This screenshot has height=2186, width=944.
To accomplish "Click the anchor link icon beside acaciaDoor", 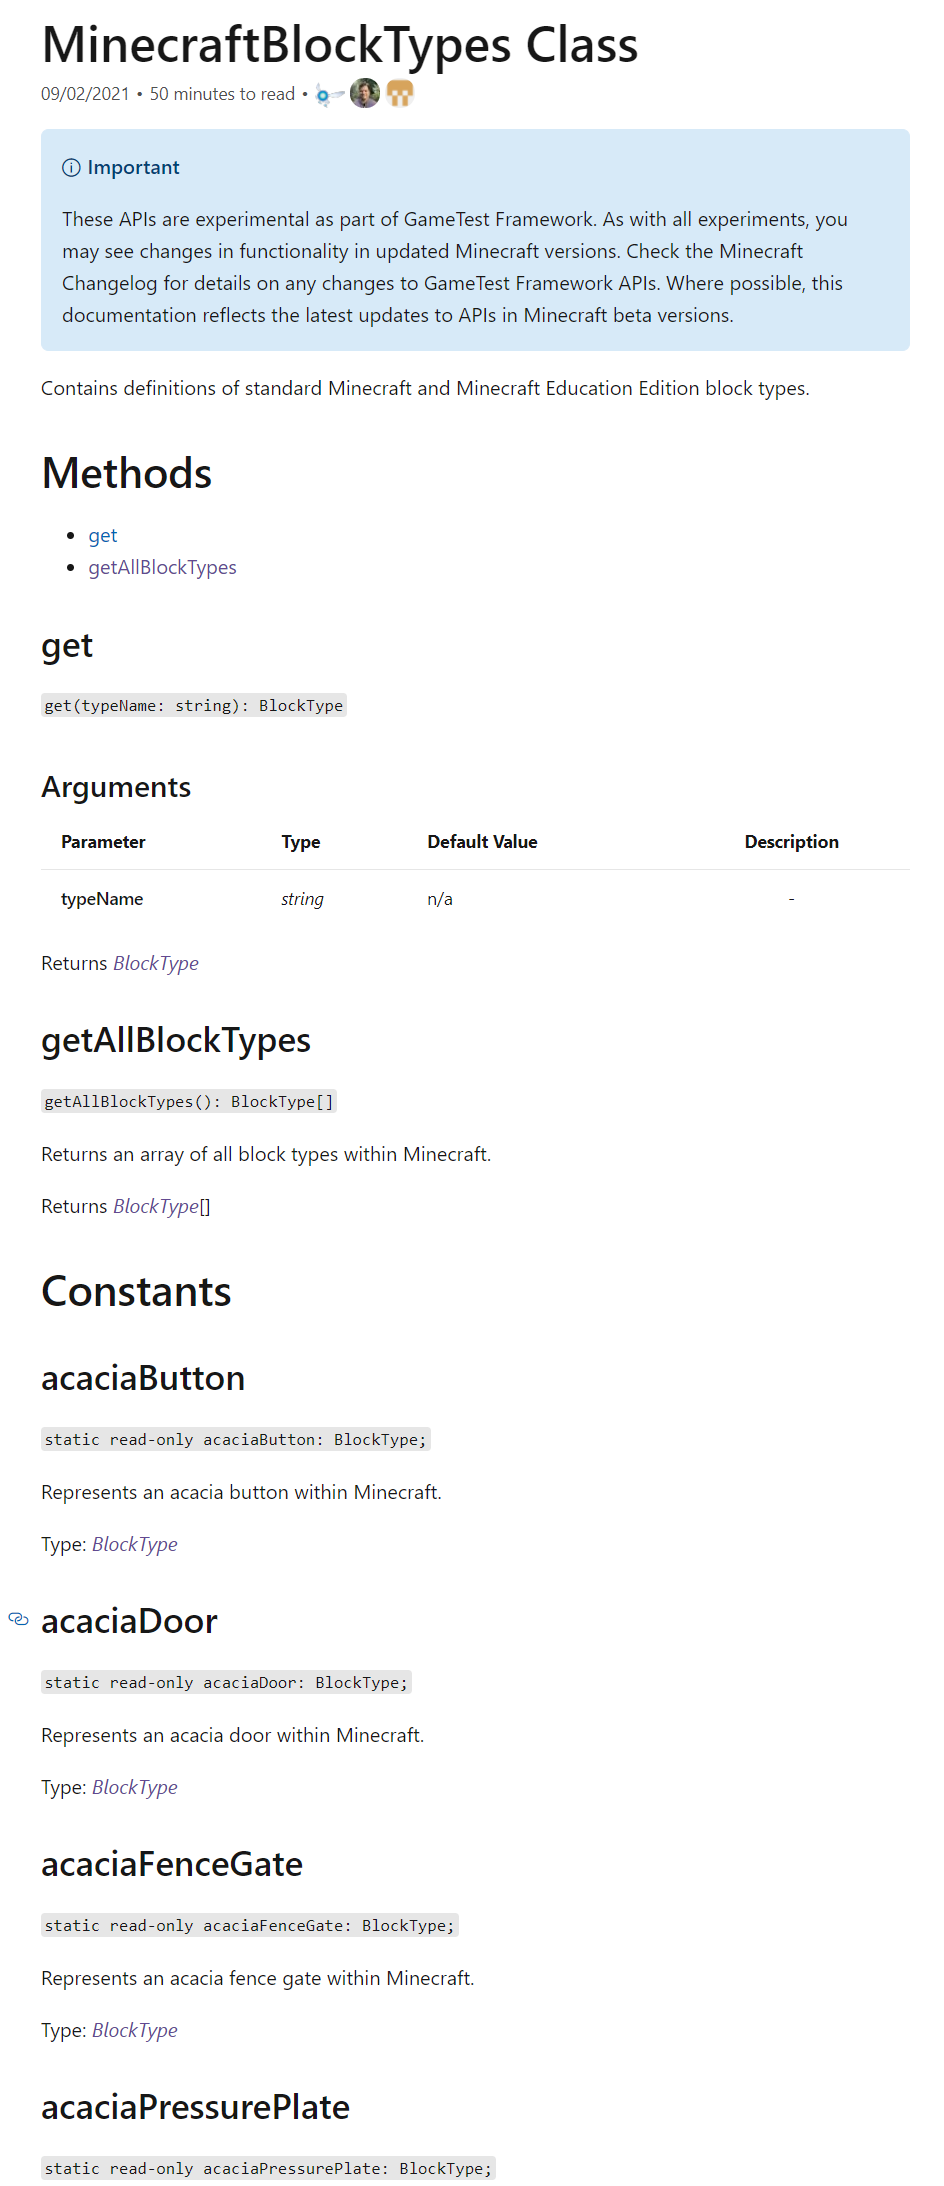I will coord(18,1619).
